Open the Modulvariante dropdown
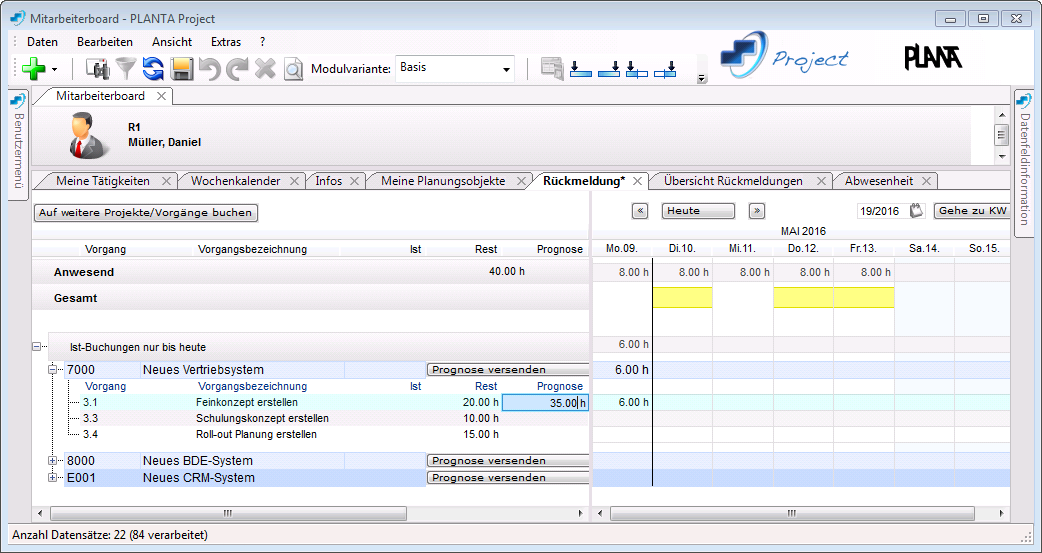 pos(506,69)
